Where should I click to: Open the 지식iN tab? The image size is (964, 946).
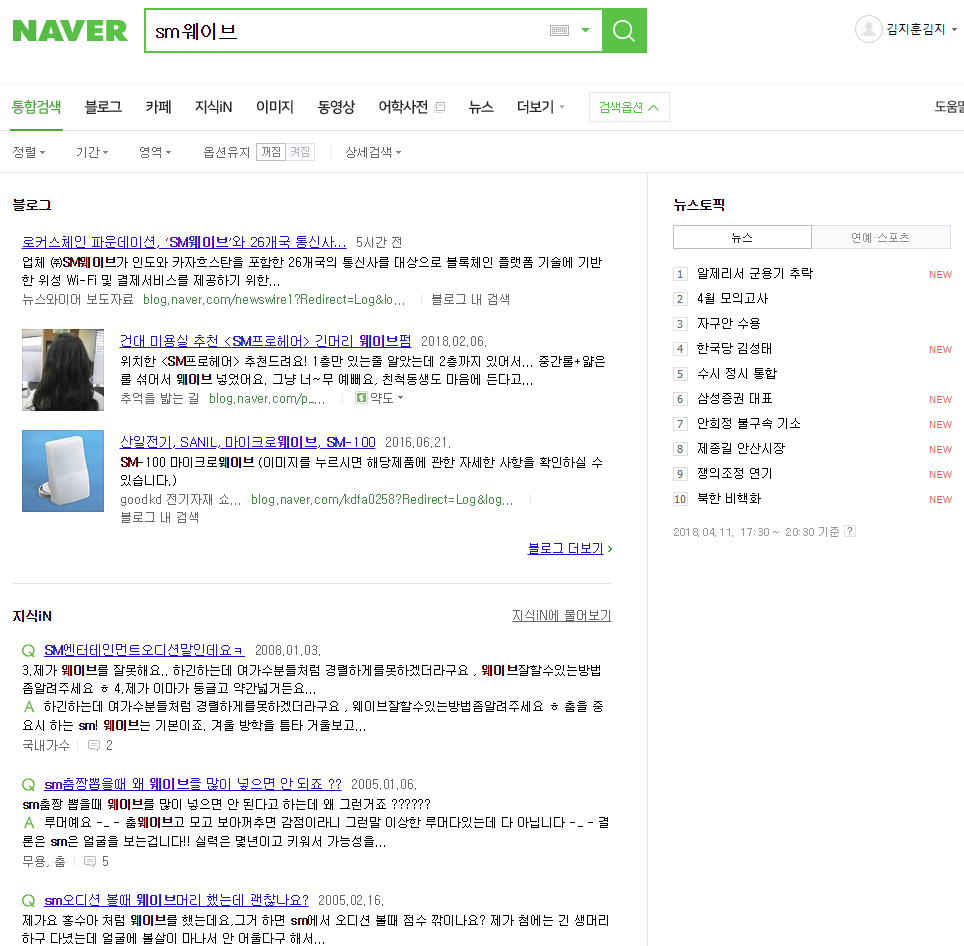click(213, 107)
